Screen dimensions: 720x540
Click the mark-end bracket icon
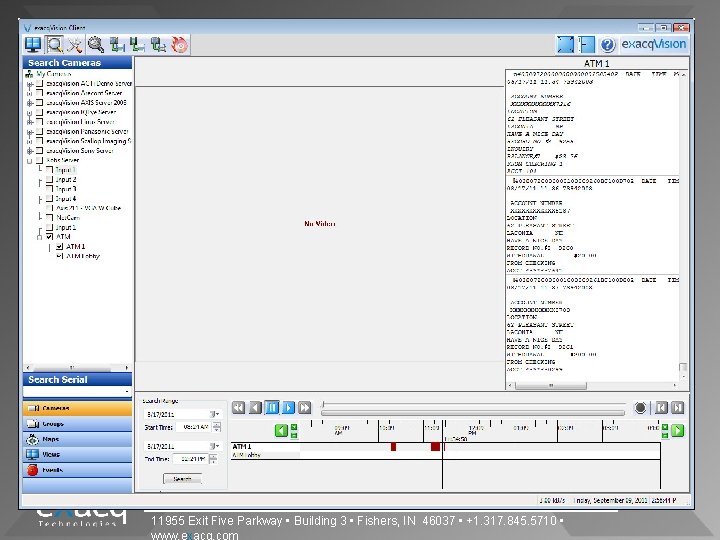(x=677, y=408)
